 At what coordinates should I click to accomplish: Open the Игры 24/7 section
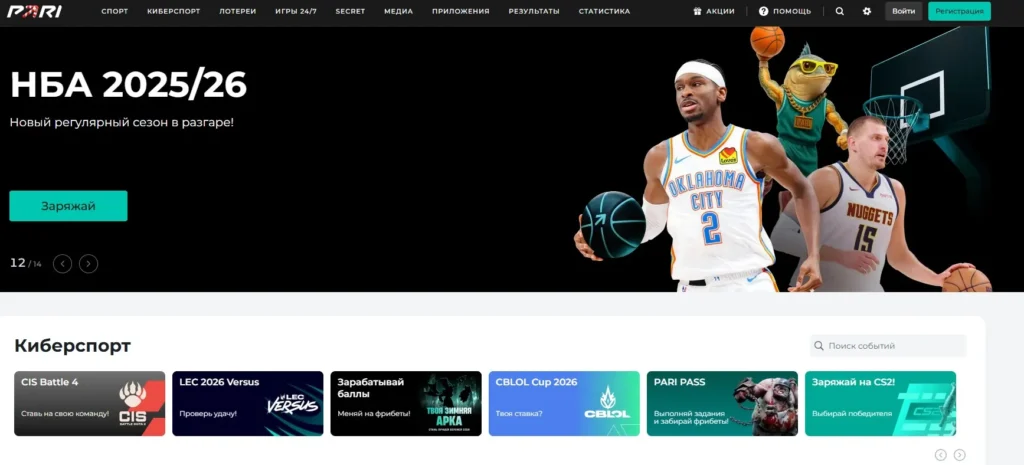point(295,11)
